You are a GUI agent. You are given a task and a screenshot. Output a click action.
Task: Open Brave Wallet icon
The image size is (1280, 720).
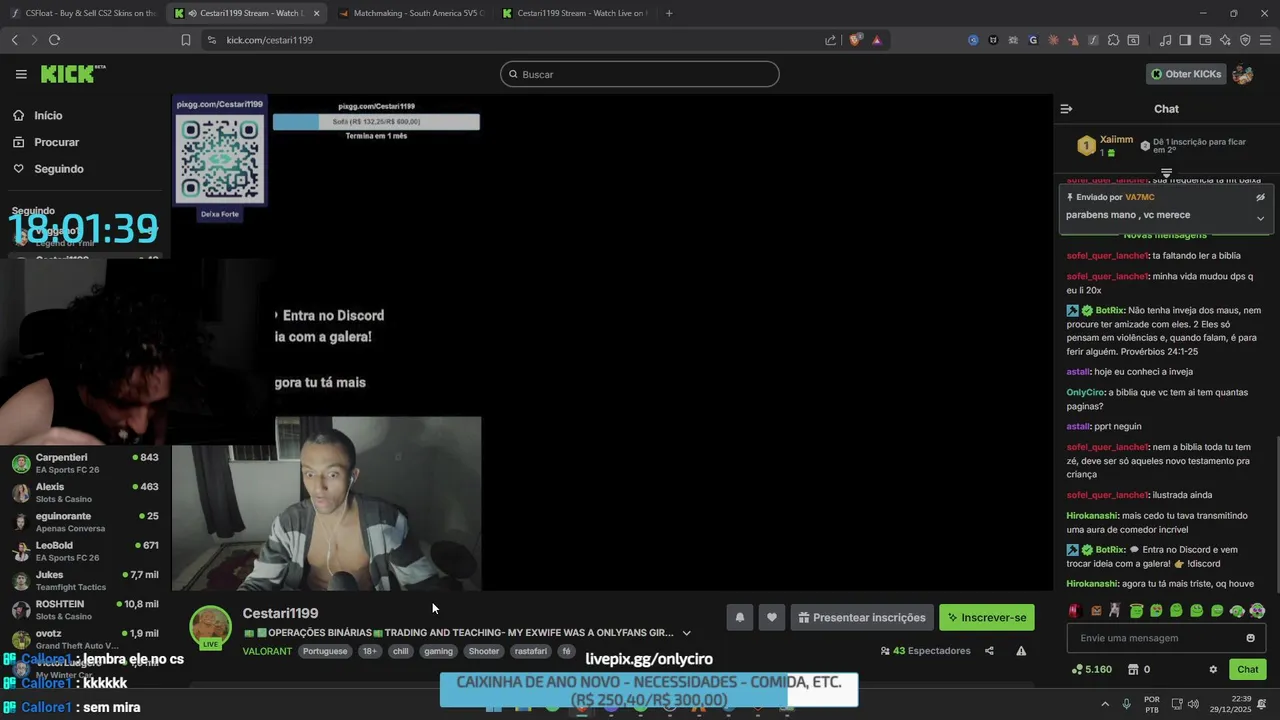(1205, 40)
